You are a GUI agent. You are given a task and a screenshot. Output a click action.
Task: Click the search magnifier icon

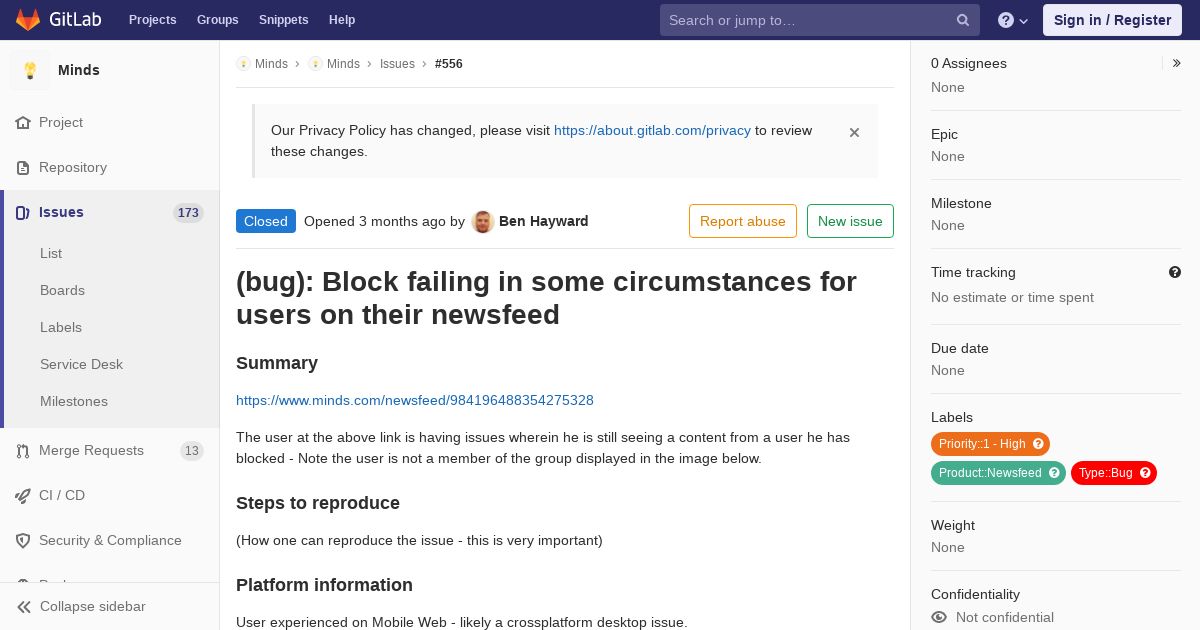(x=963, y=20)
